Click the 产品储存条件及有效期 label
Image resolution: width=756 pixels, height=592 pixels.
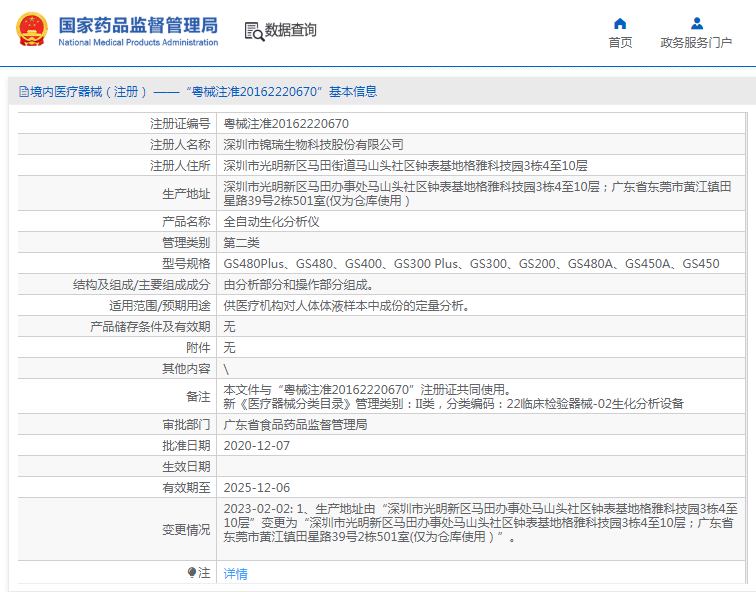150,327
